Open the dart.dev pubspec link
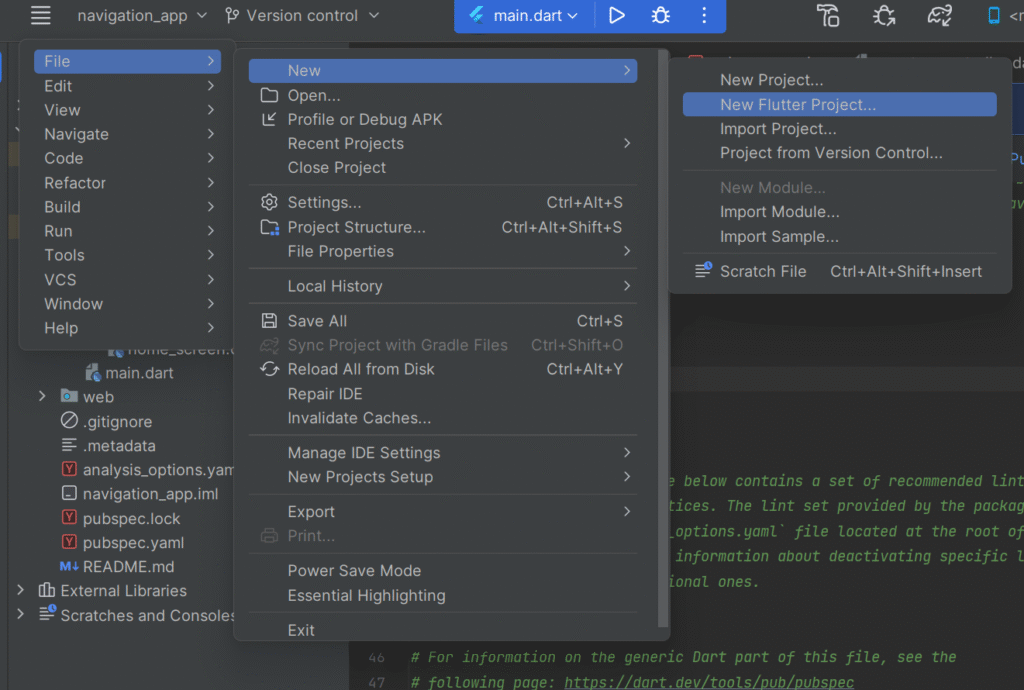 click(709, 682)
